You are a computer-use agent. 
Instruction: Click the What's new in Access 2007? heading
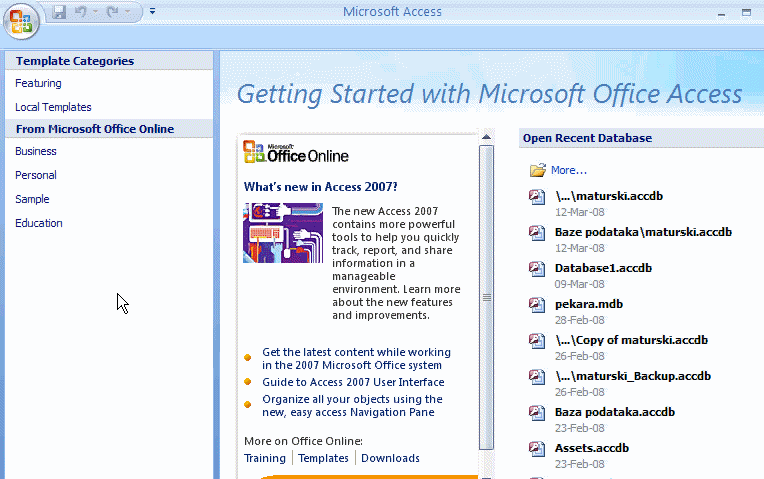pos(321,187)
